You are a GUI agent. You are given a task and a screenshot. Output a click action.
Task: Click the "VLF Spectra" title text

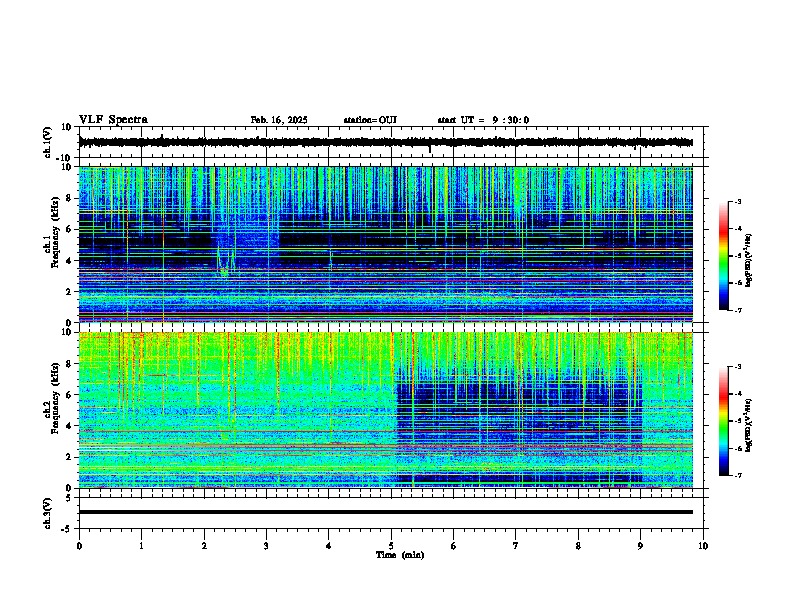pos(113,120)
